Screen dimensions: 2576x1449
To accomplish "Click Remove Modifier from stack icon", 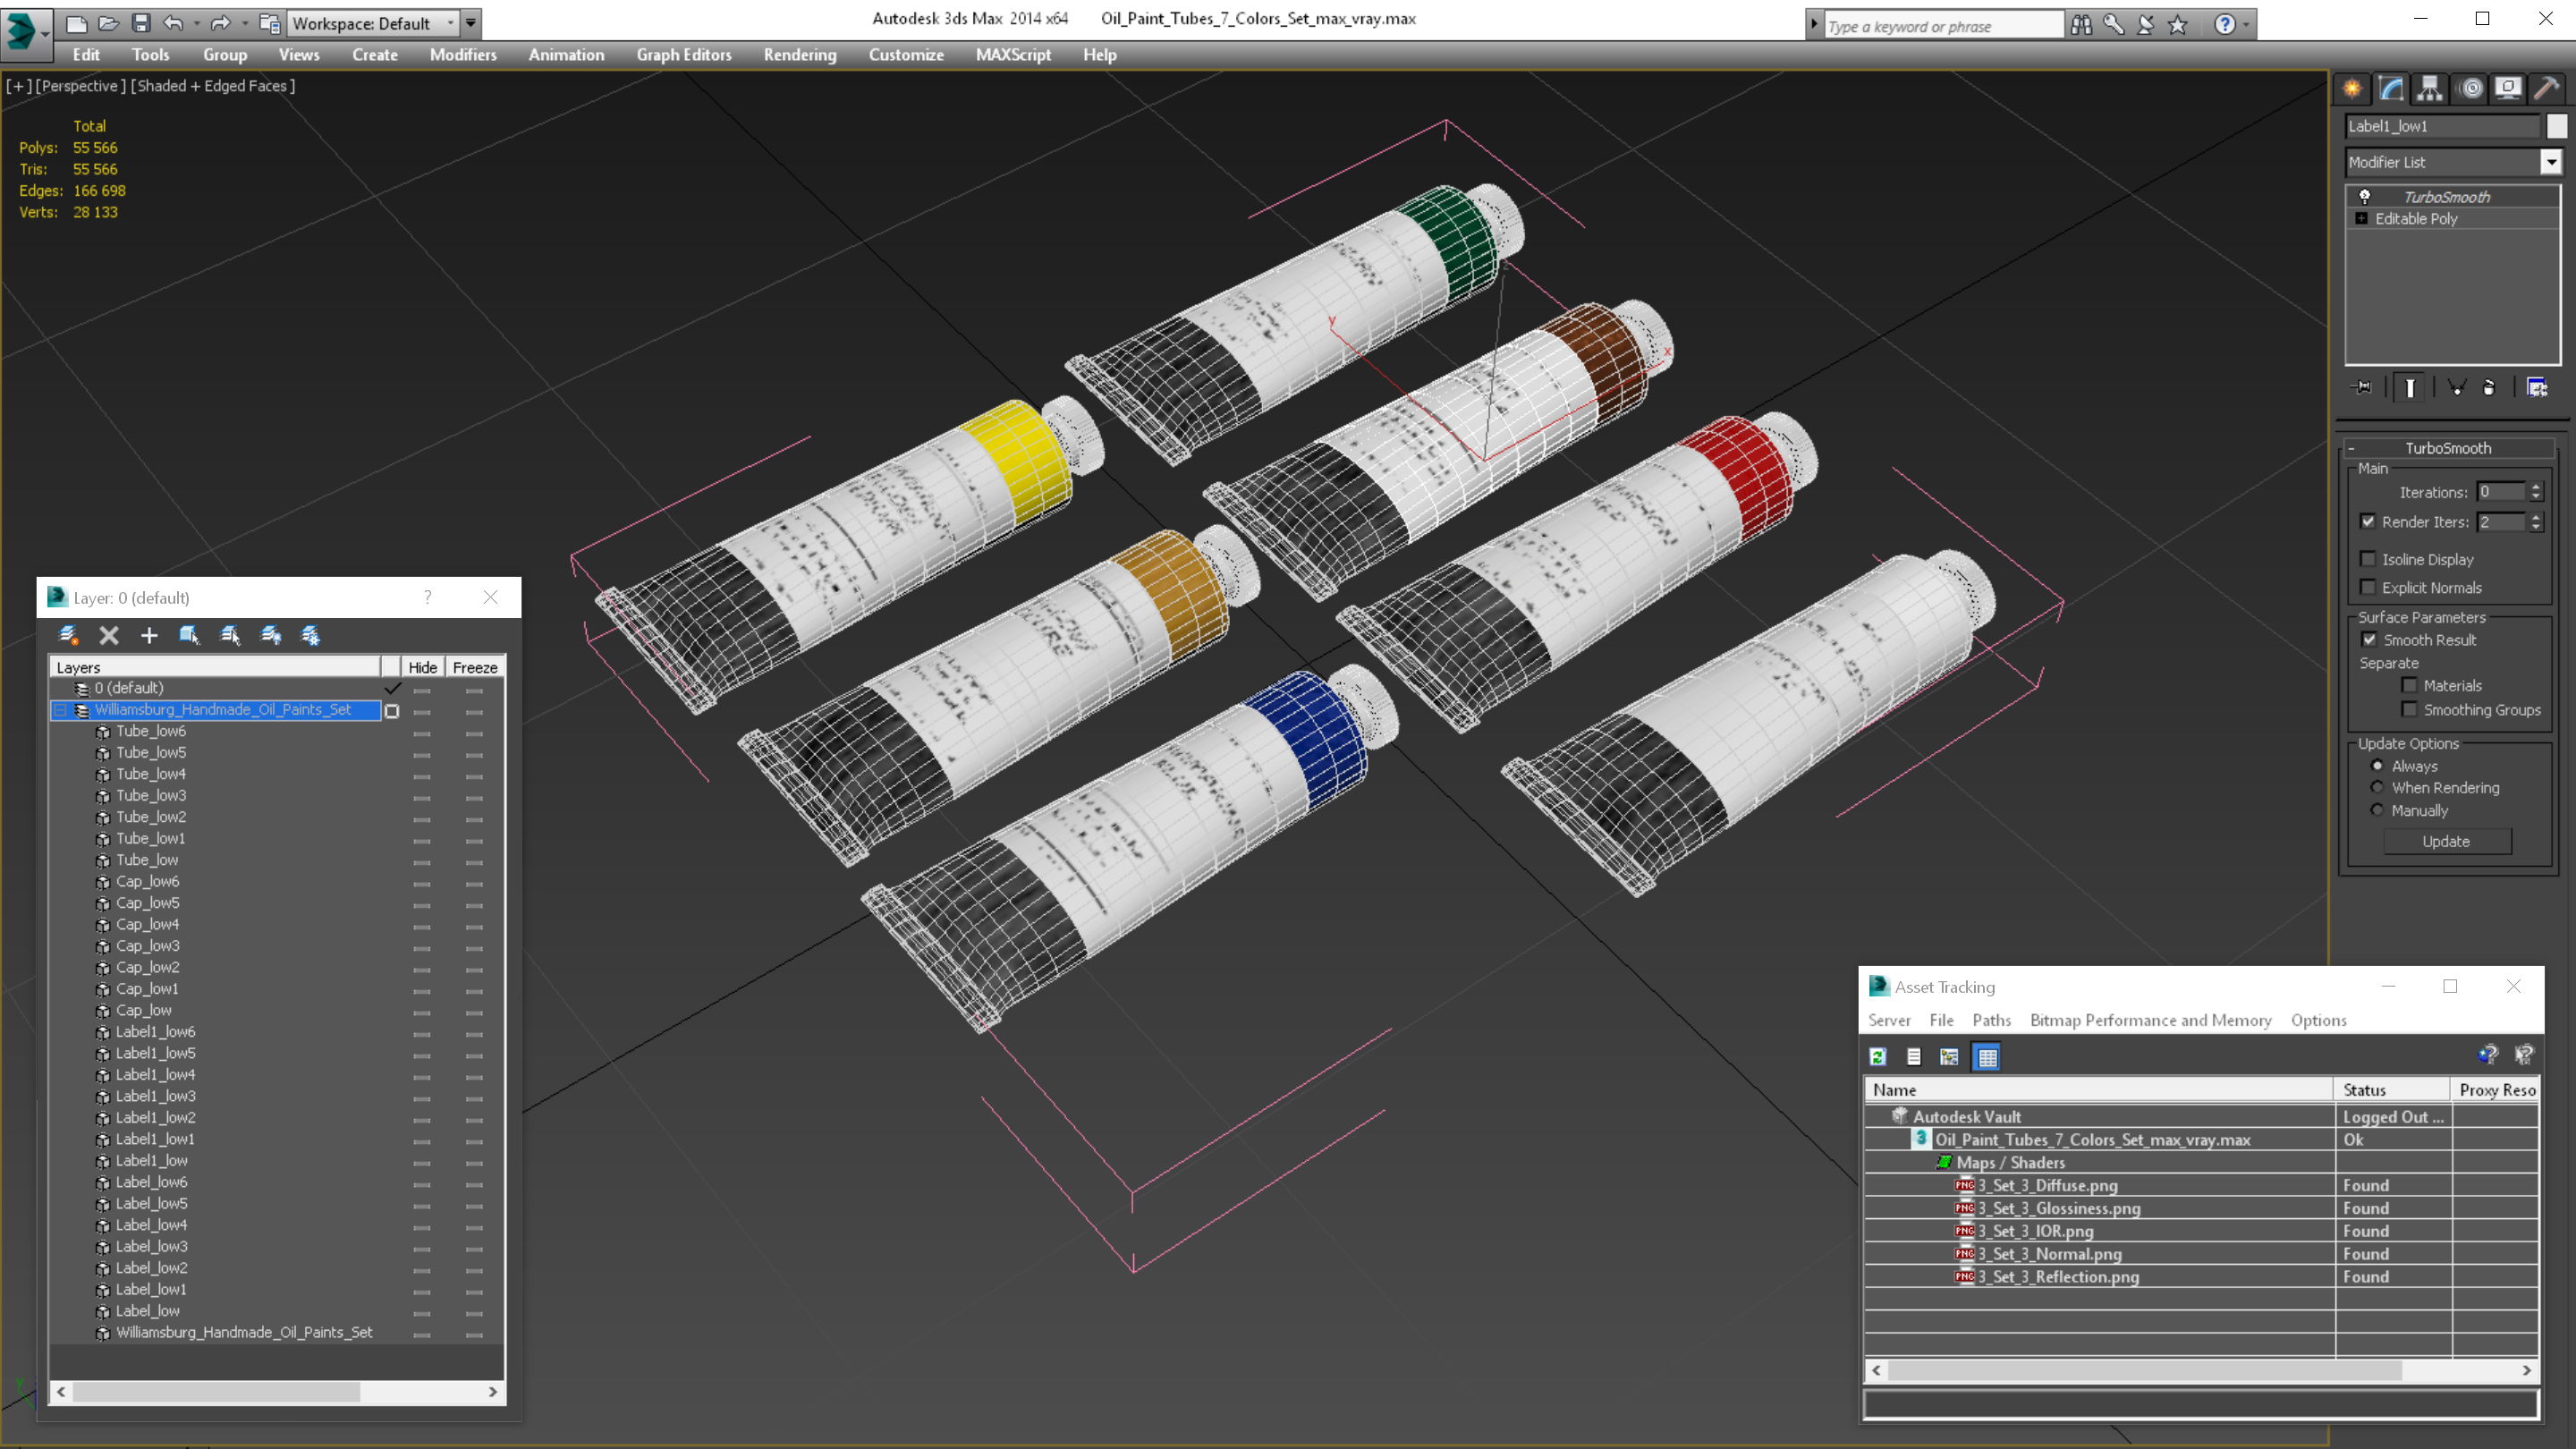I will [2490, 387].
